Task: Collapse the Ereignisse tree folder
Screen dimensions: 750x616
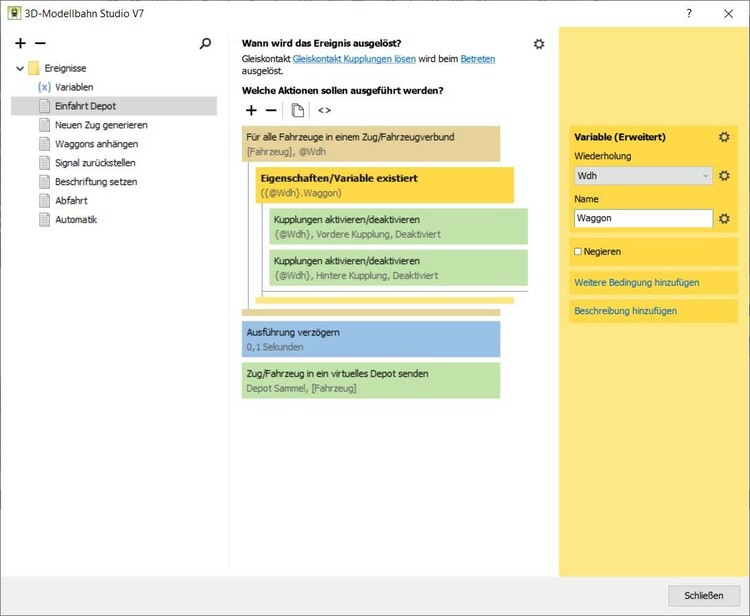Action: click(20, 69)
